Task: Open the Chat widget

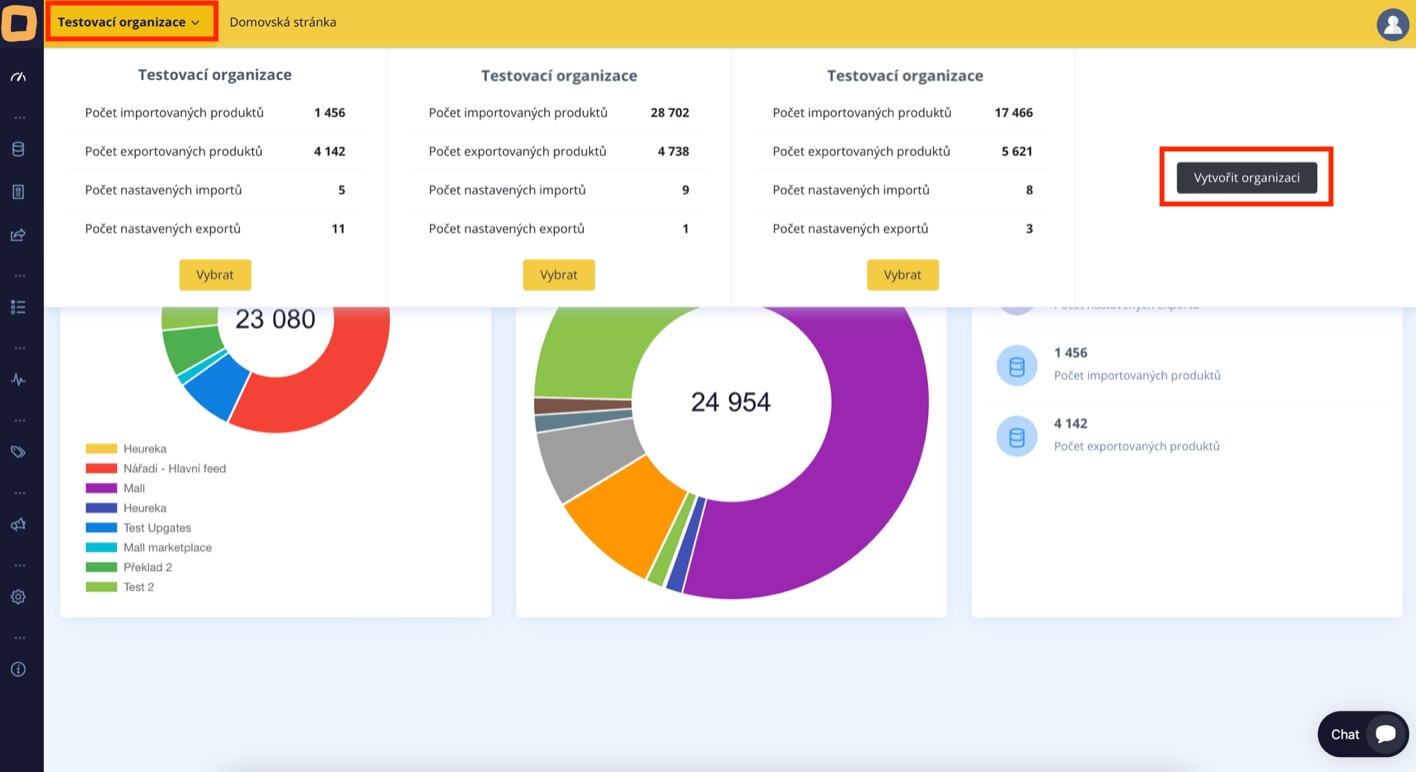Action: tap(1362, 734)
